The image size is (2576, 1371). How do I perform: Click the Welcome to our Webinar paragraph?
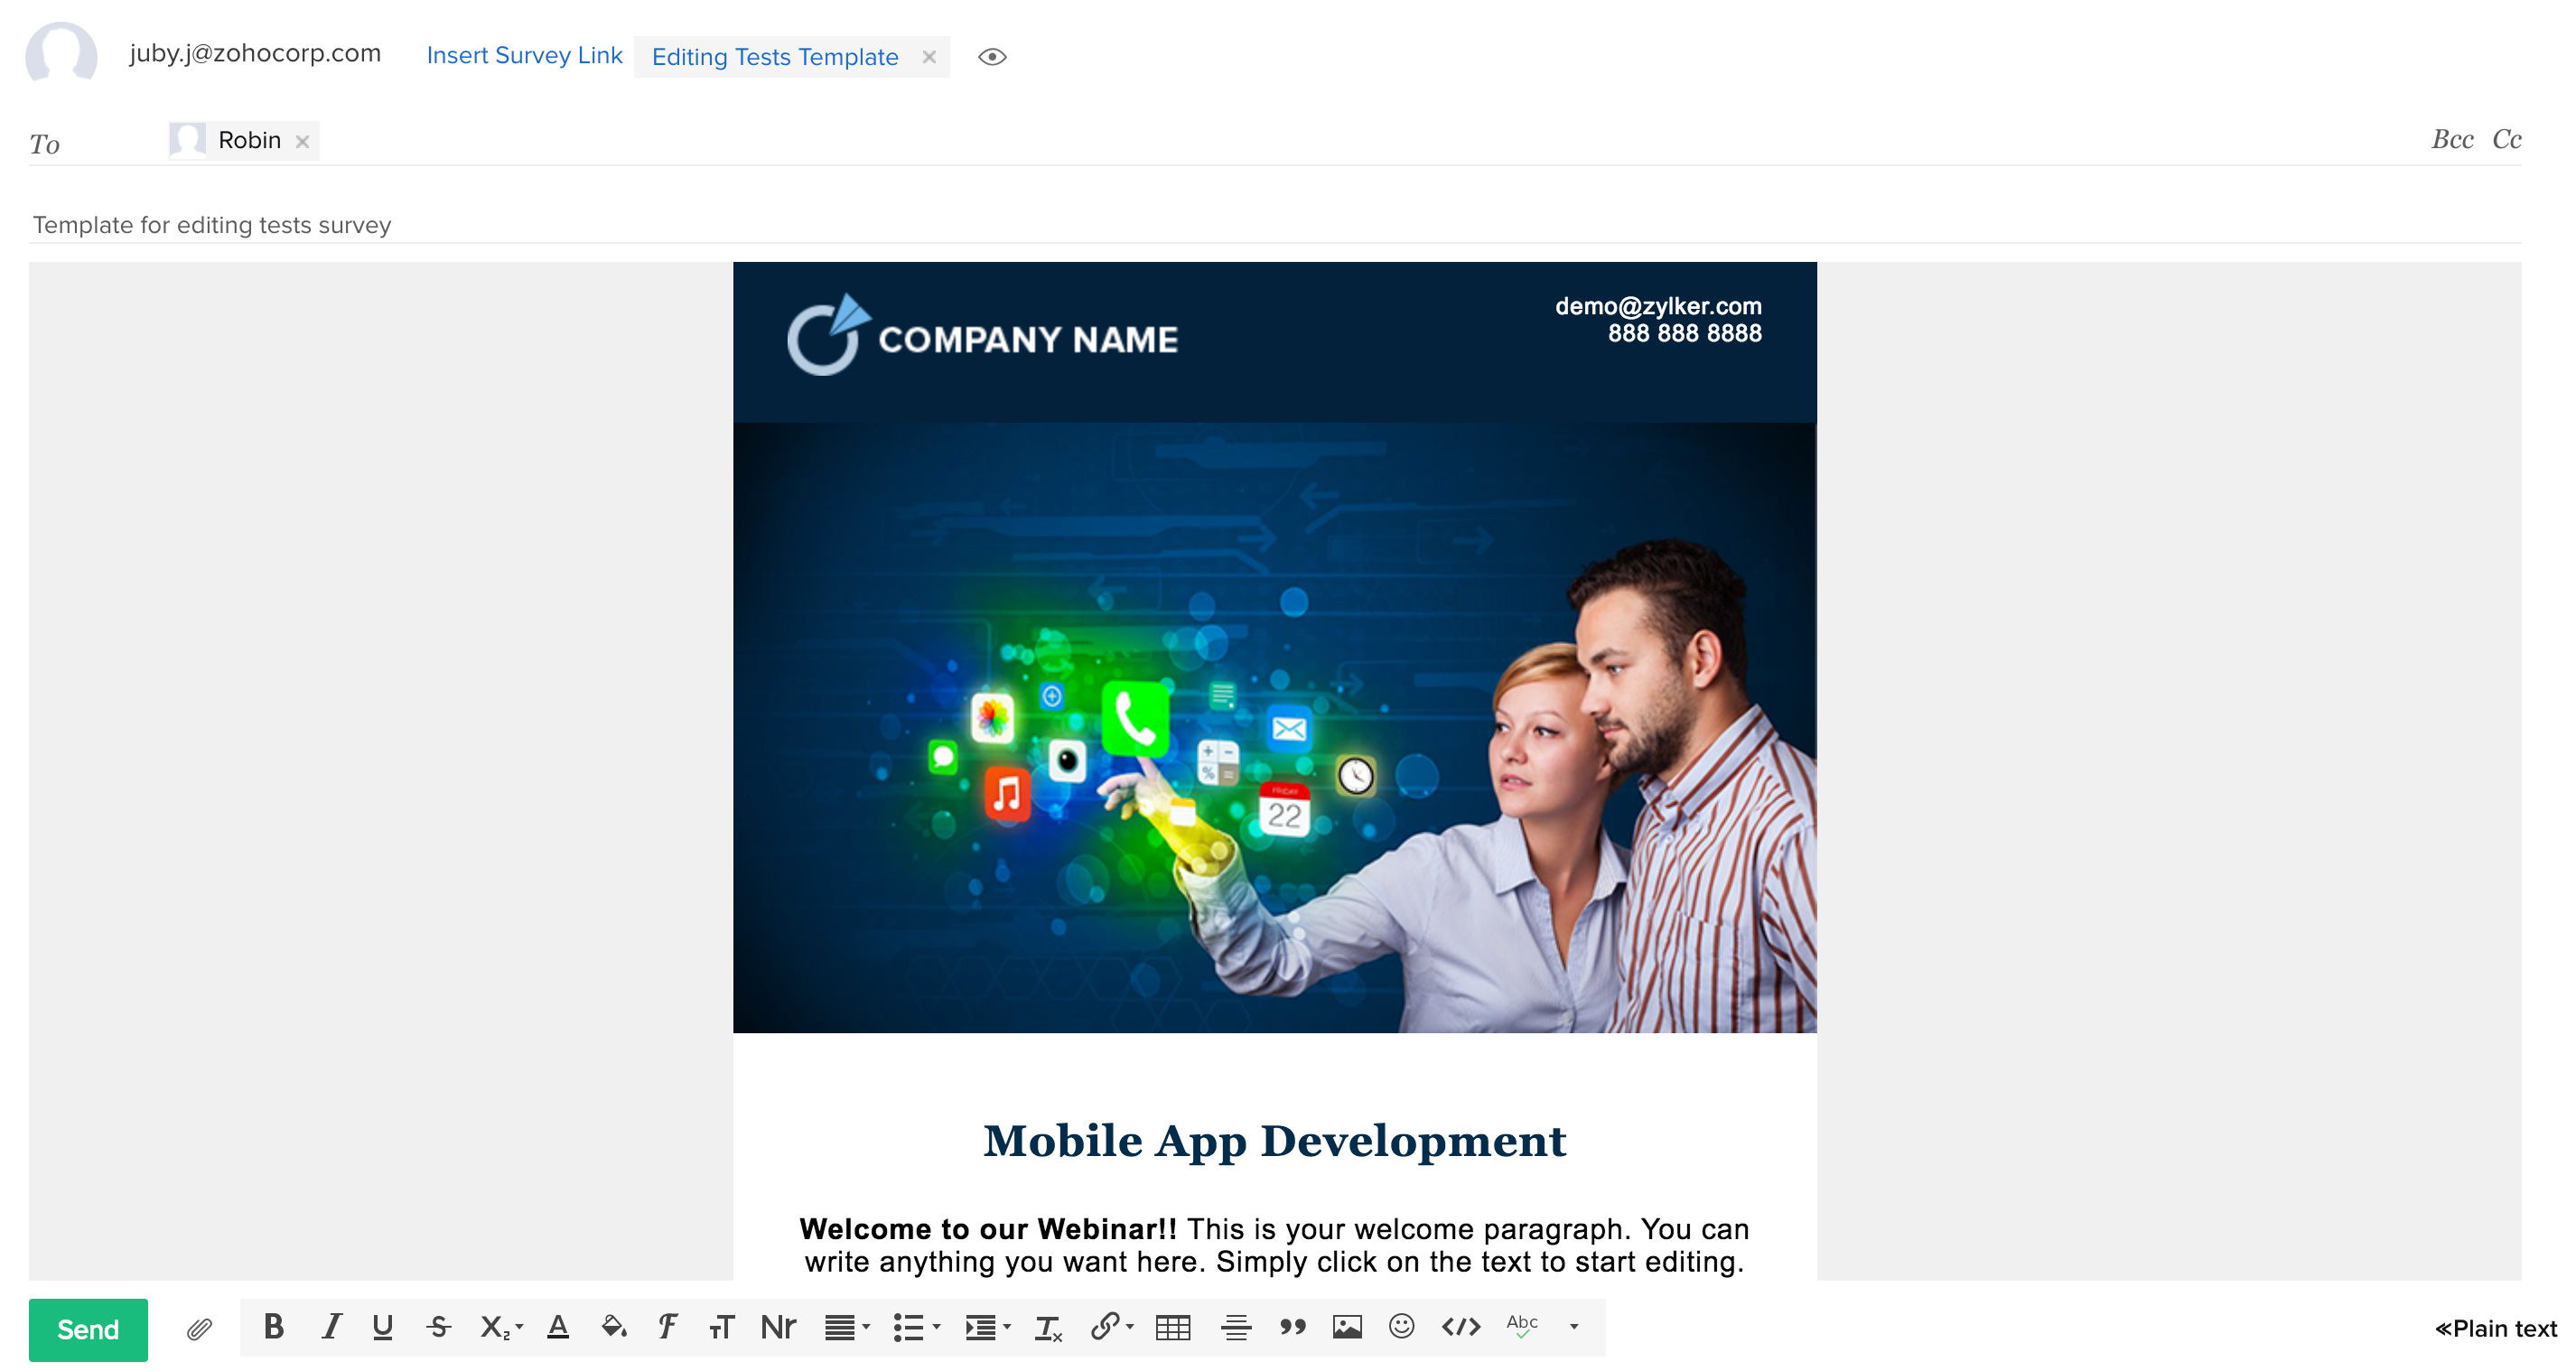click(1274, 1245)
